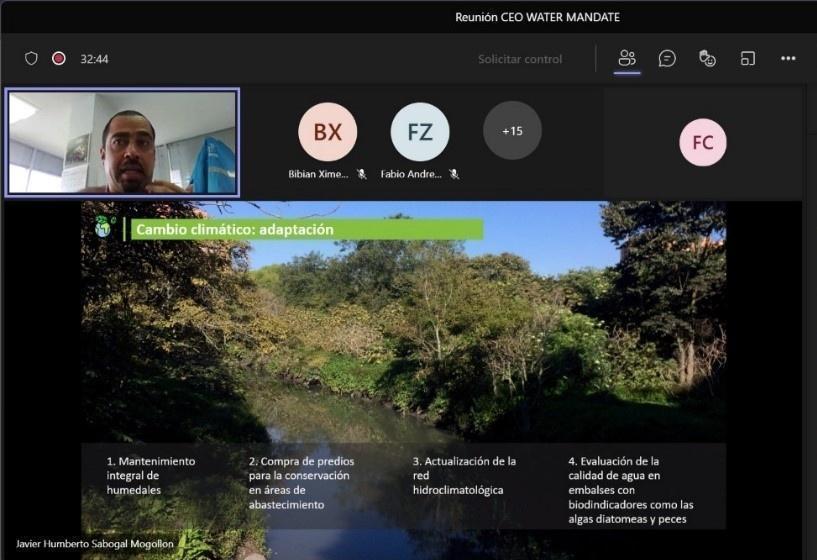Click the share content icon

pyautogui.click(x=747, y=58)
